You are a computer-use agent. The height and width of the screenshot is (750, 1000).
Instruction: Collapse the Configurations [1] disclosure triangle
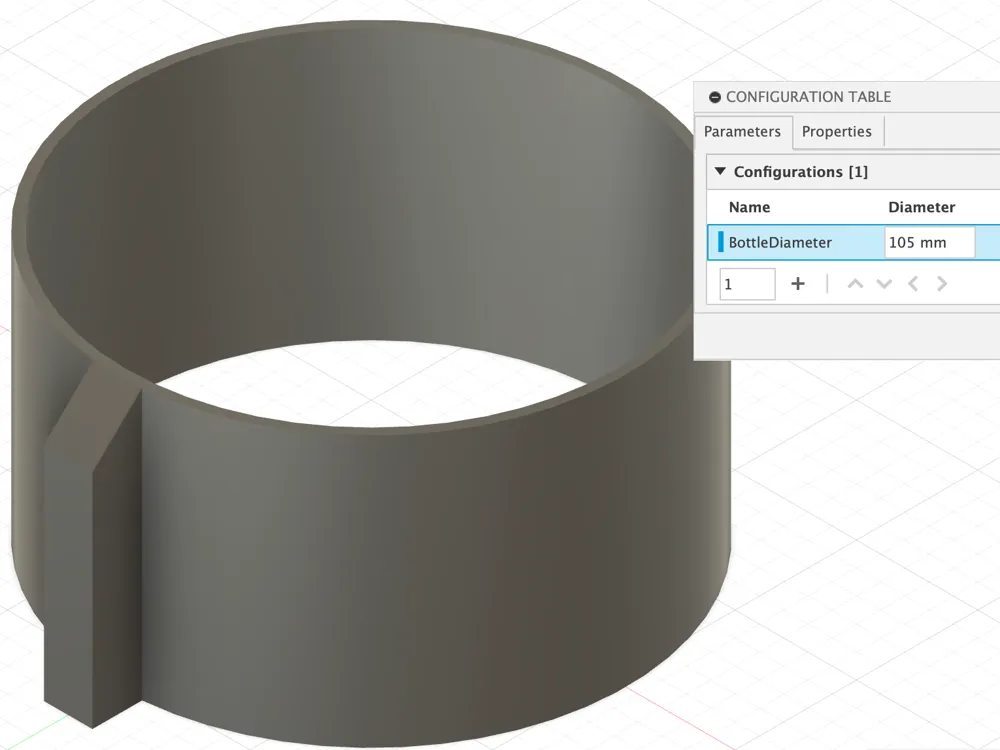pos(720,172)
